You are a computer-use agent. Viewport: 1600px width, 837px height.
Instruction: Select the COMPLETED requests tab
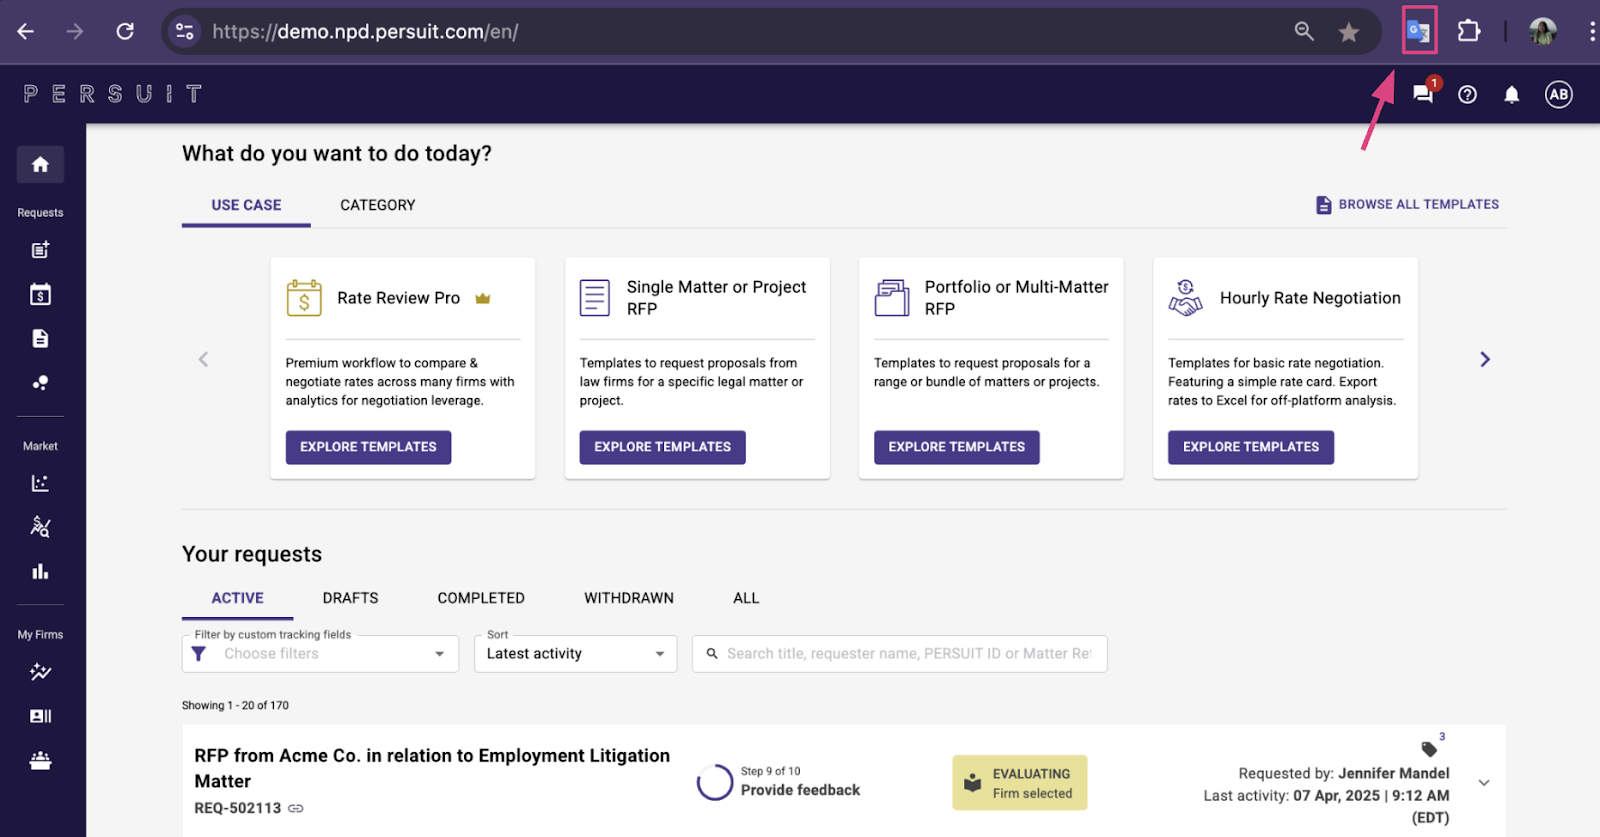coord(481,598)
